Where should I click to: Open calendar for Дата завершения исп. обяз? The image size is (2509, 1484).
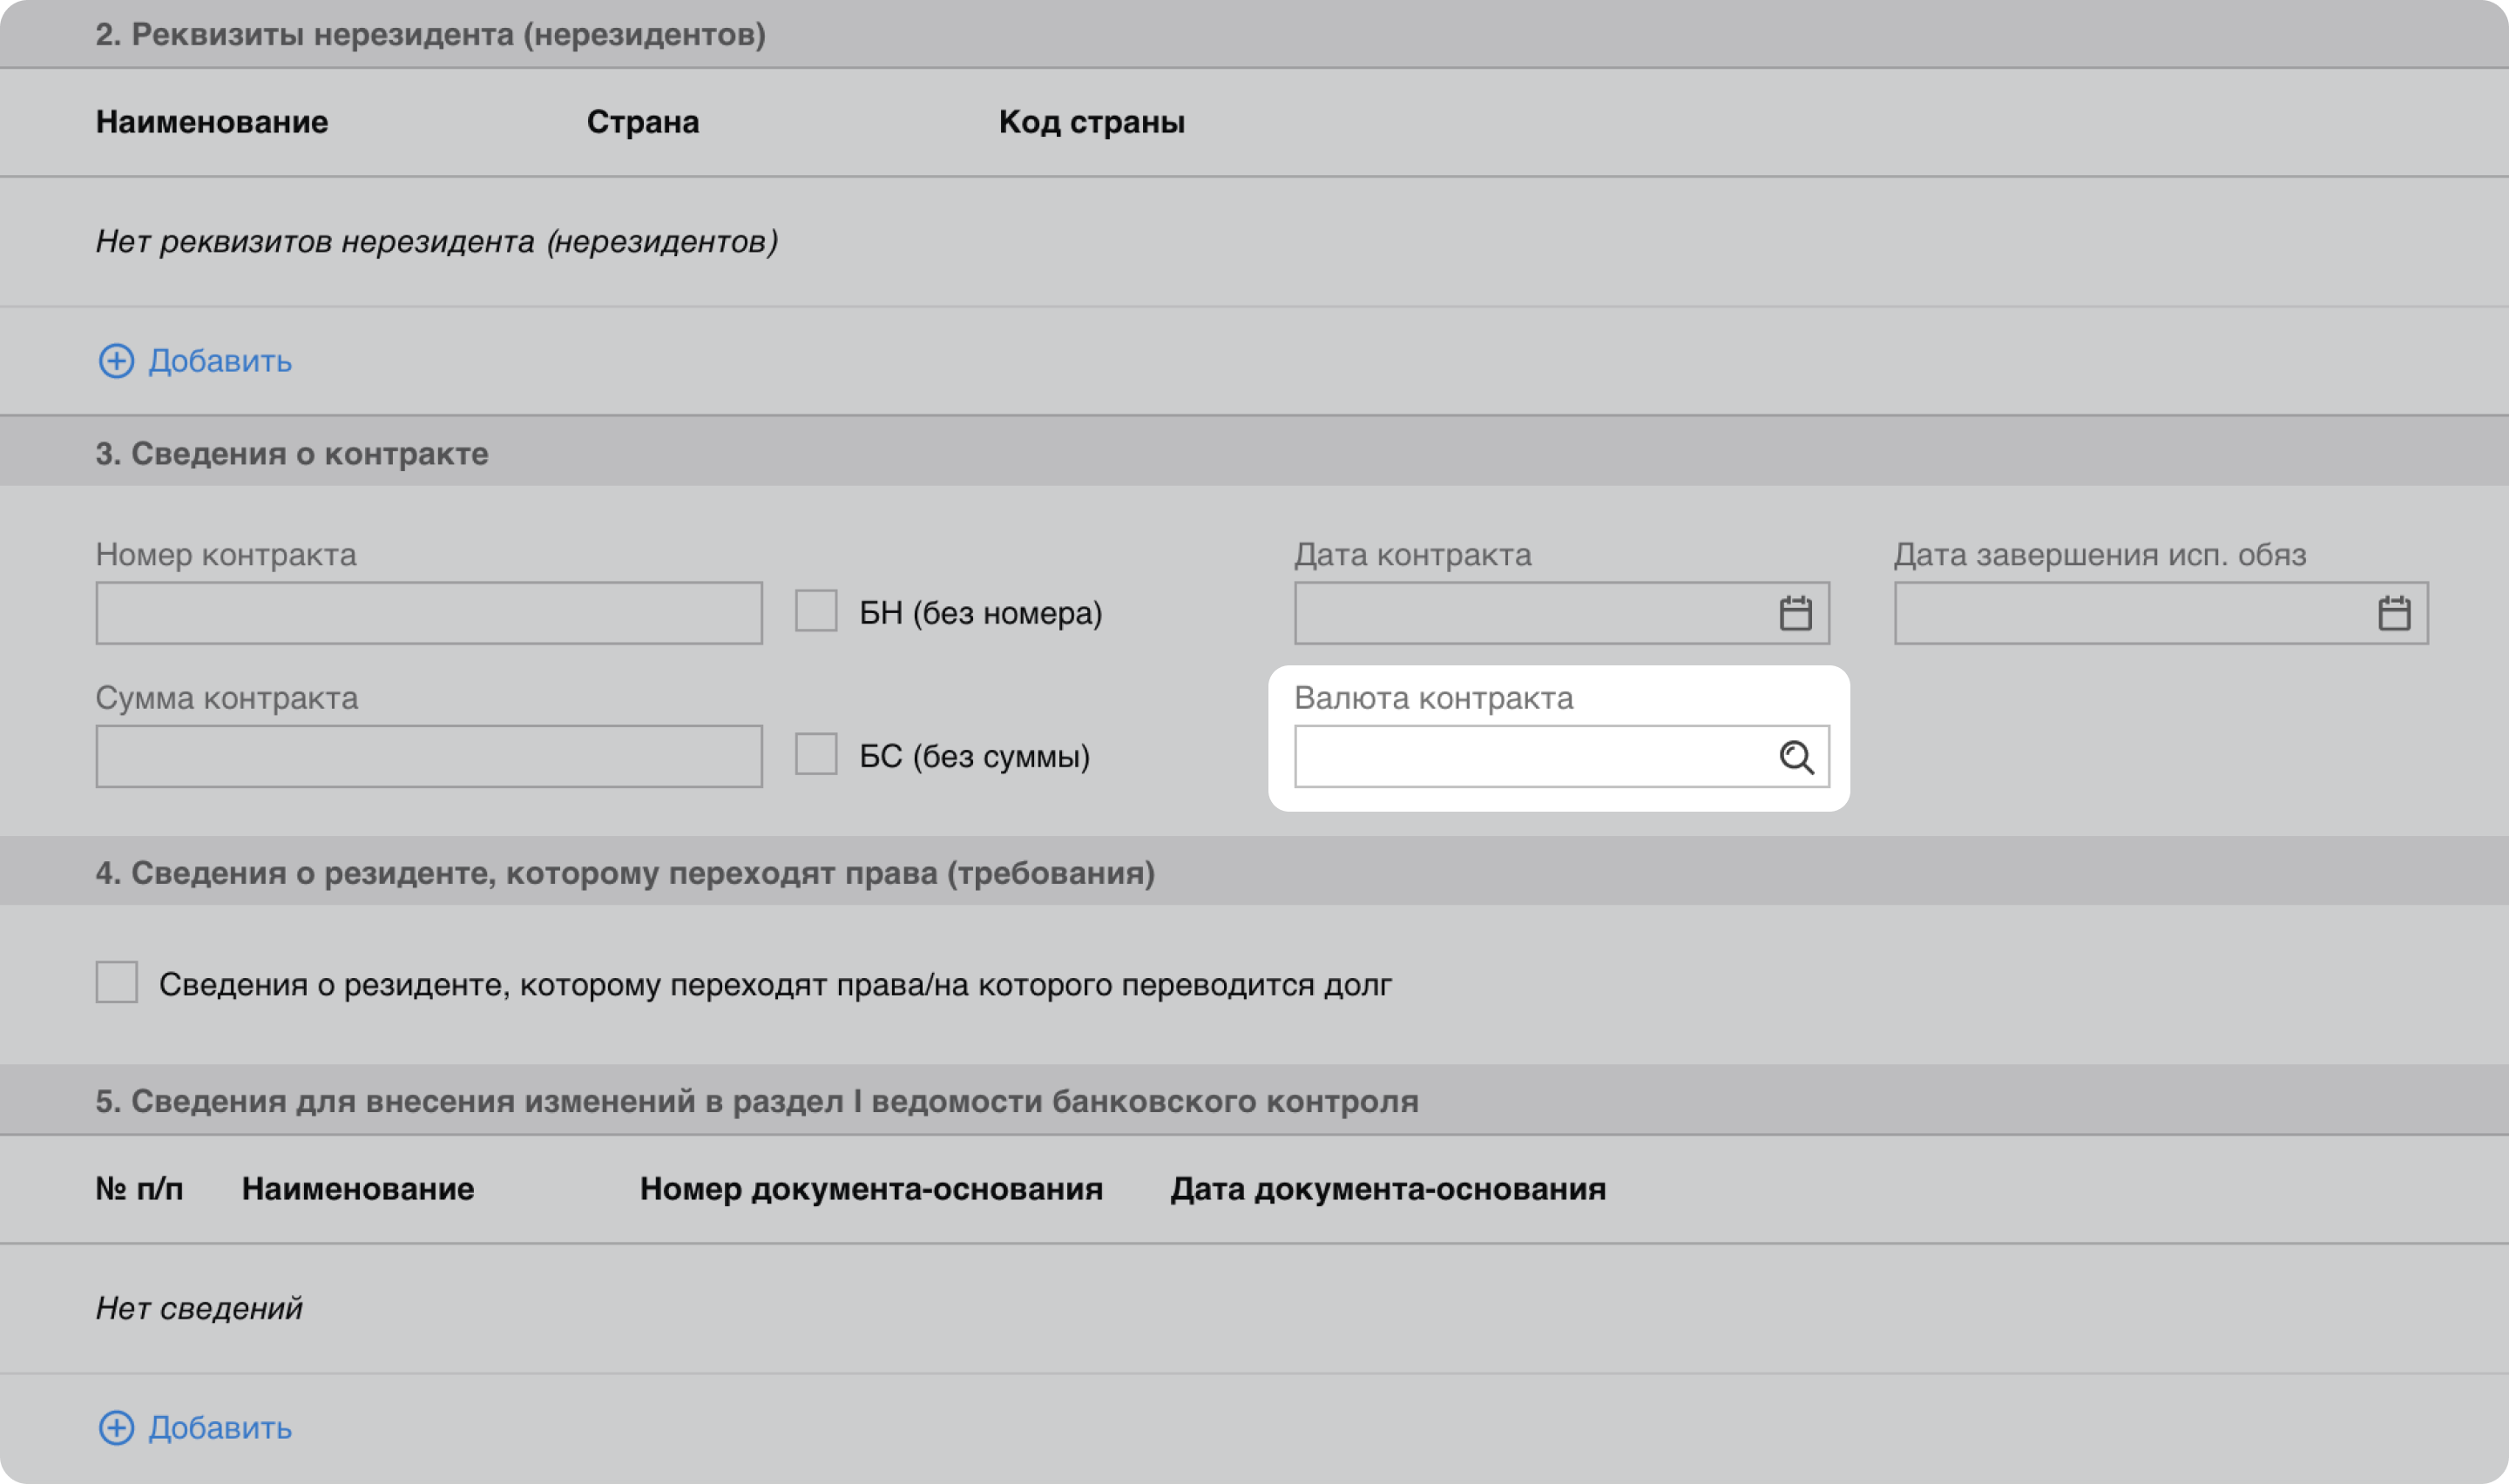[x=2393, y=613]
